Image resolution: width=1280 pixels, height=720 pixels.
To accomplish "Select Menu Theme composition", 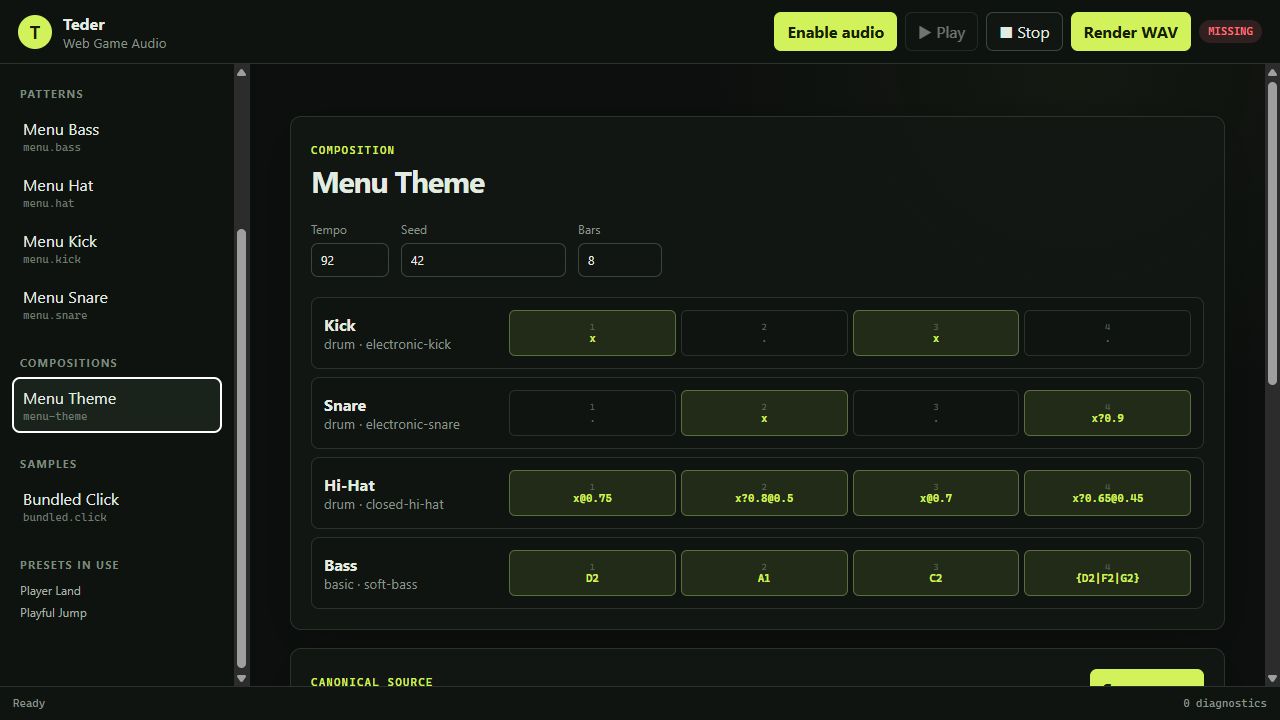I will click(117, 405).
